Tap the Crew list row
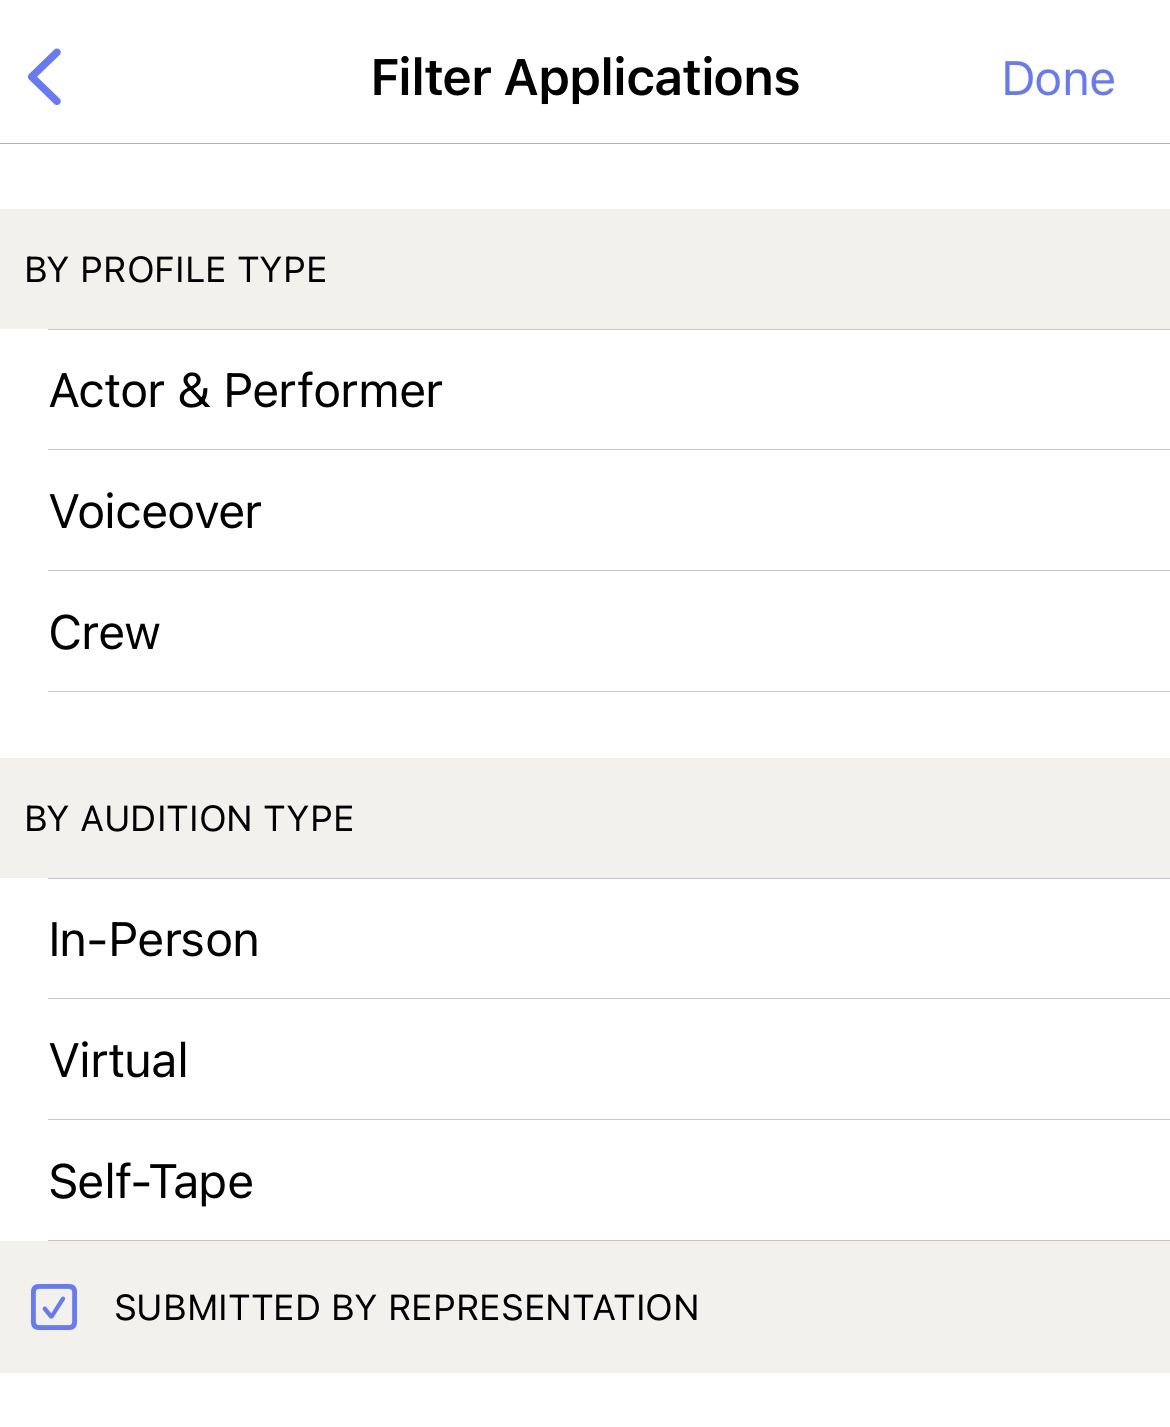The image size is (1170, 1427). click(x=585, y=632)
